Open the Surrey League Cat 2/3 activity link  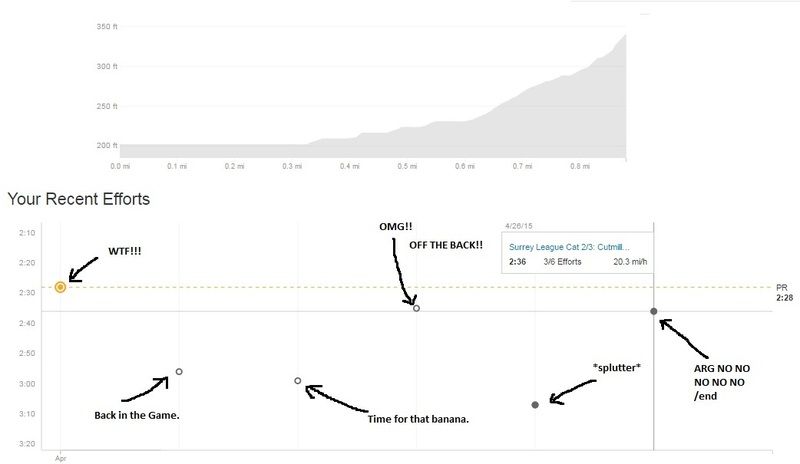[569, 247]
